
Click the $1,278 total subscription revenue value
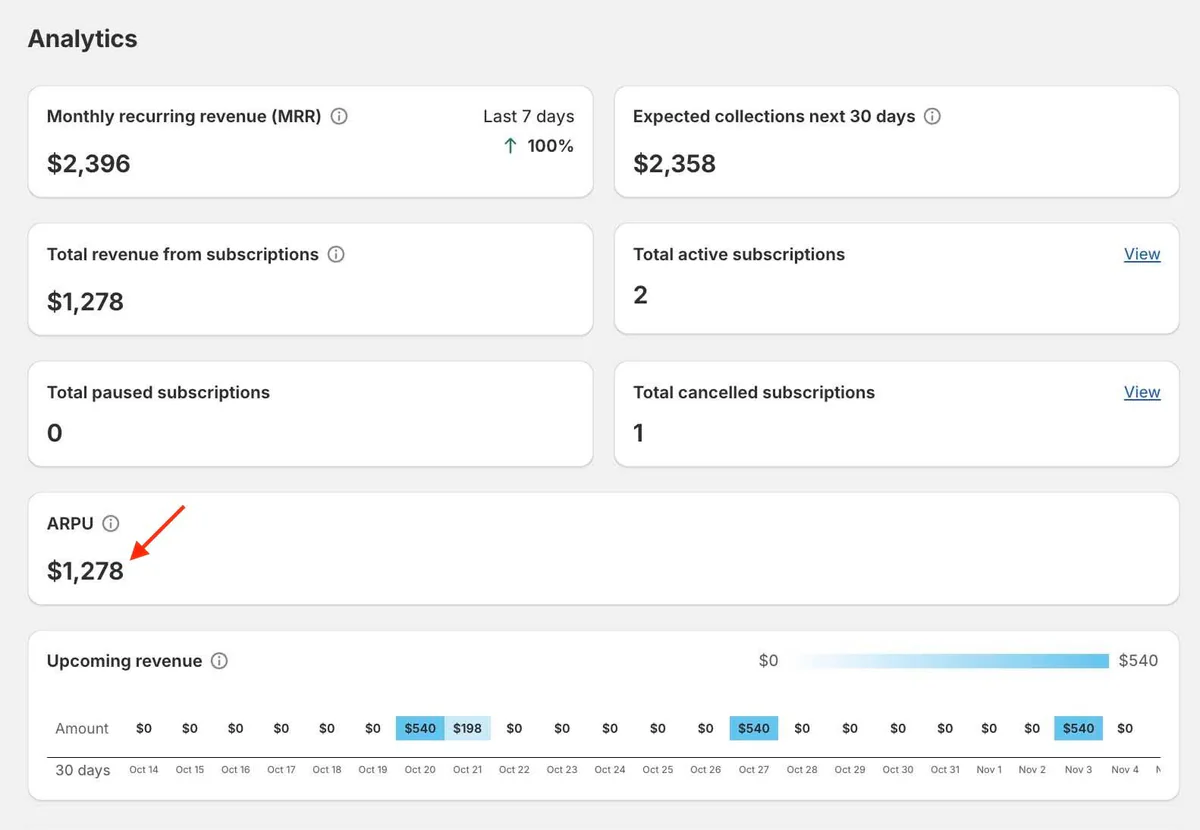85,302
